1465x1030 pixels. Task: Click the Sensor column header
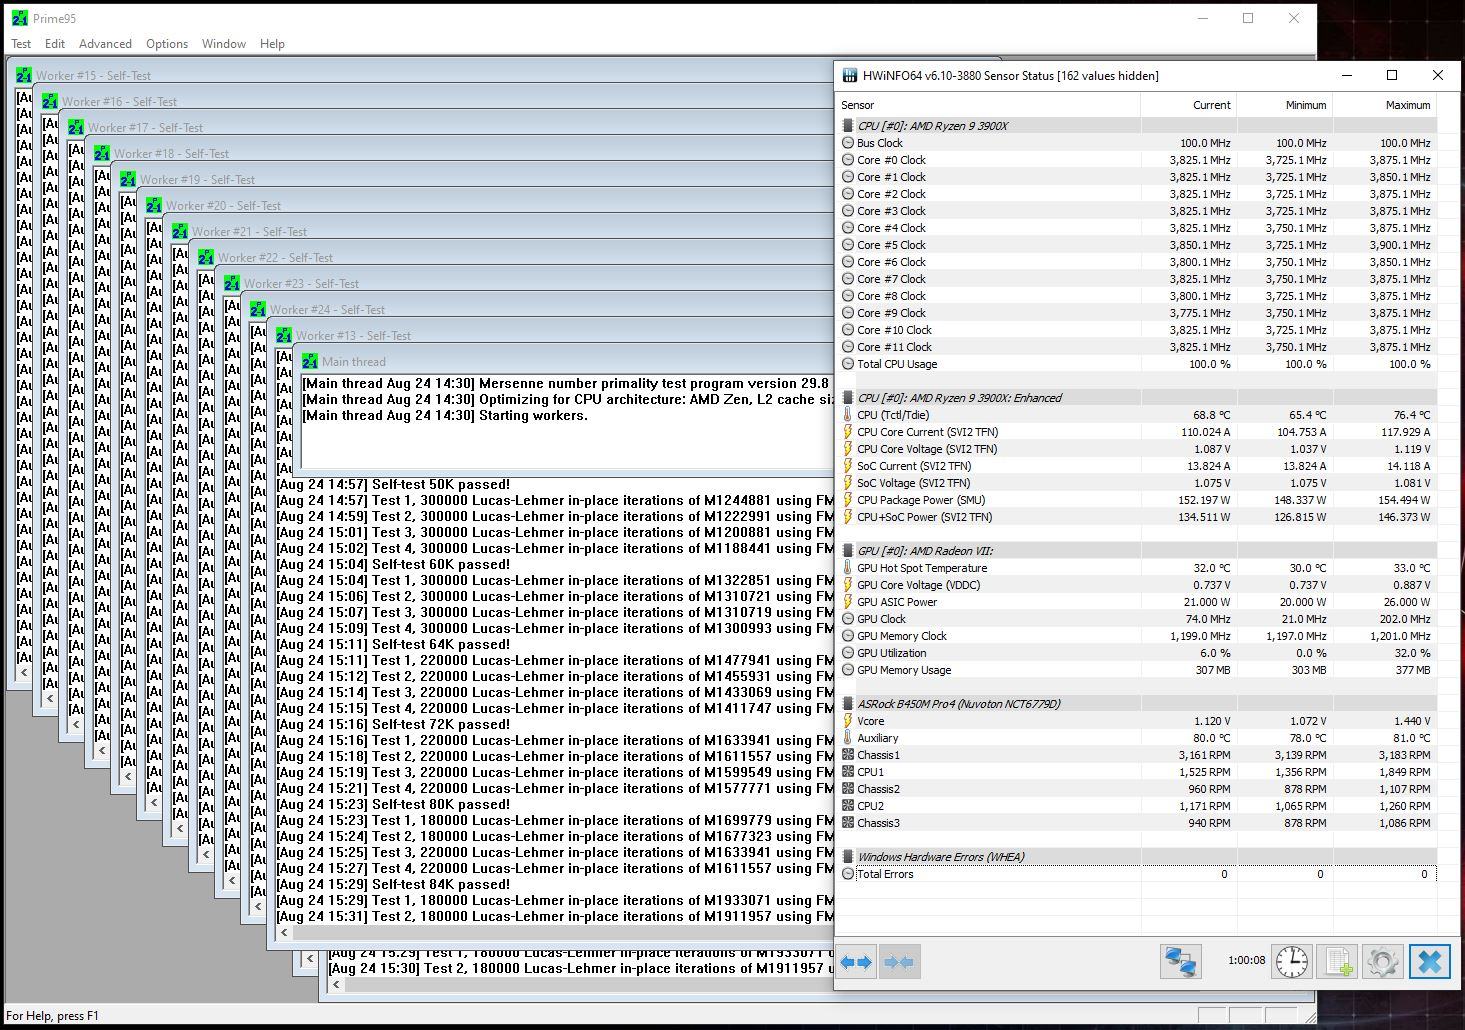988,105
